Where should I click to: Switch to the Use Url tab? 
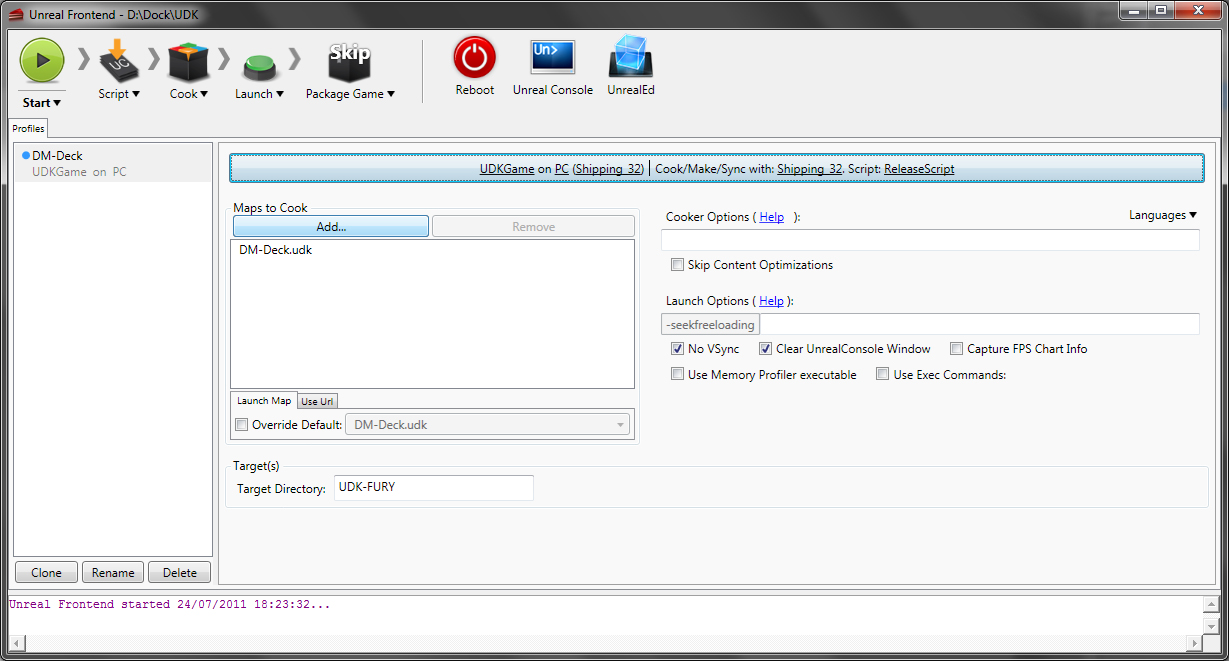tap(317, 401)
